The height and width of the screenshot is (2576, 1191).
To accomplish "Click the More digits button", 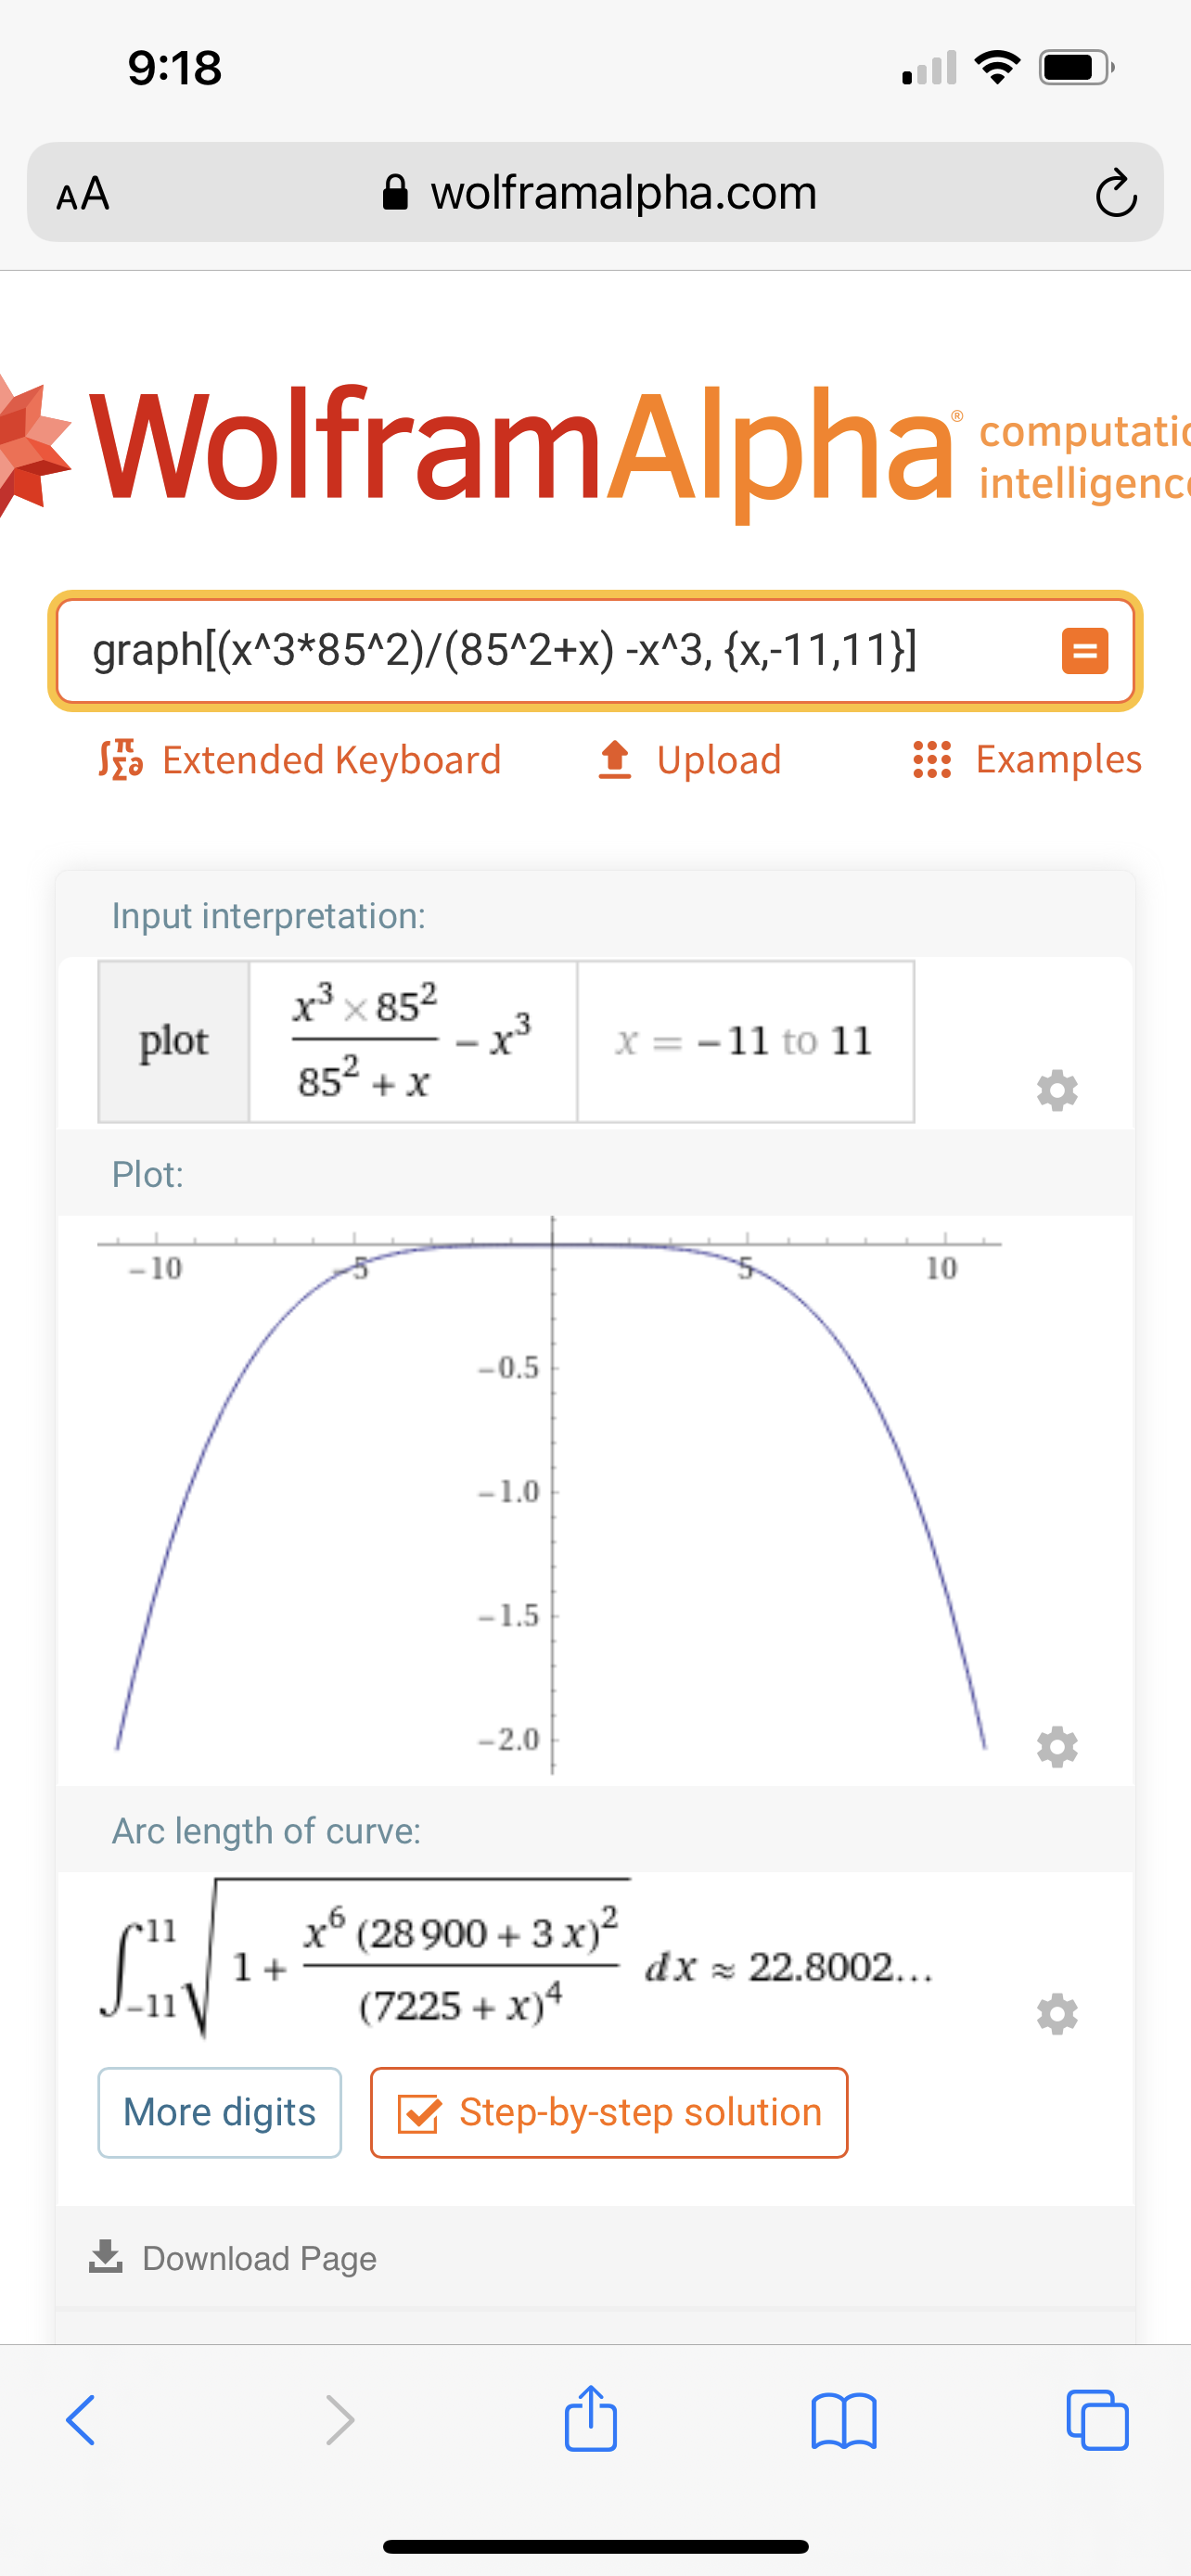I will 219,2112.
